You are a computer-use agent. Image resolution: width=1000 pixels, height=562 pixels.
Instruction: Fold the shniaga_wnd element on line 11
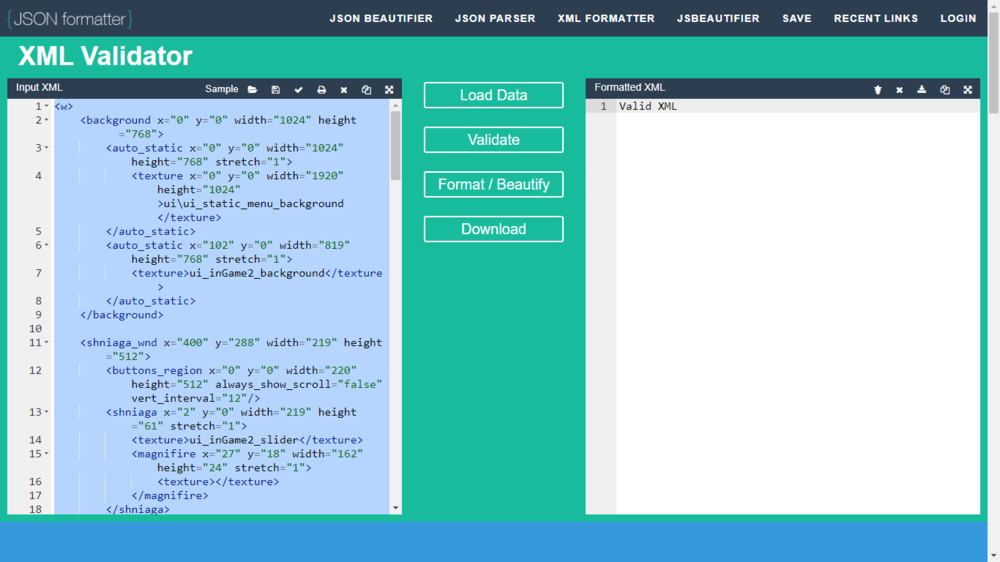46,343
